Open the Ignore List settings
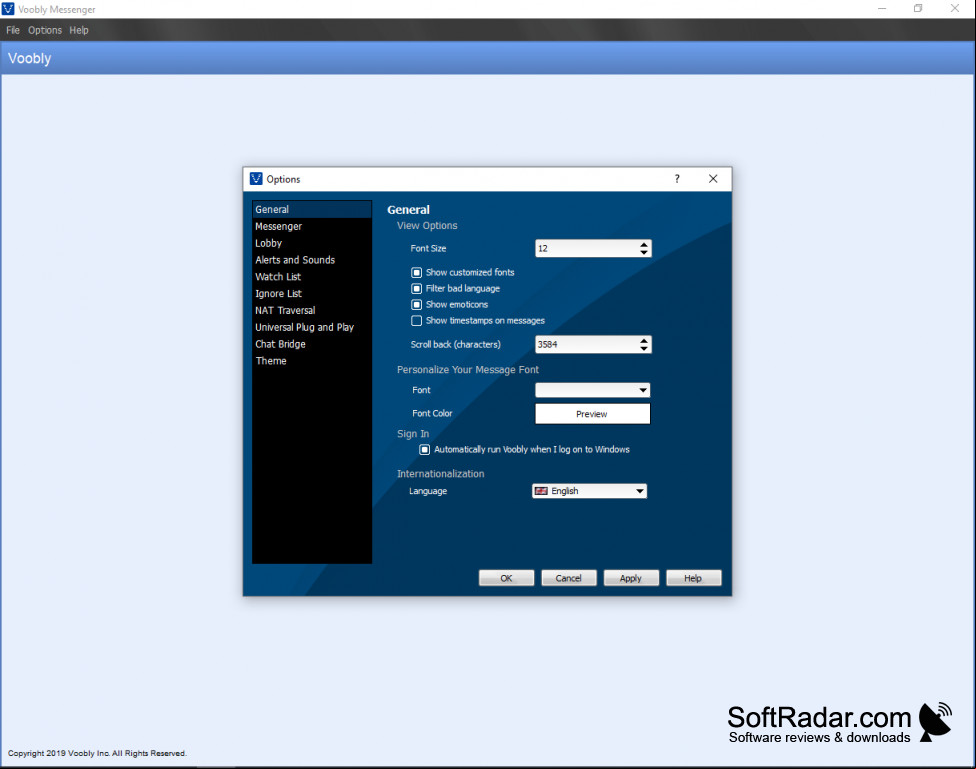The height and width of the screenshot is (769, 976). (312, 294)
